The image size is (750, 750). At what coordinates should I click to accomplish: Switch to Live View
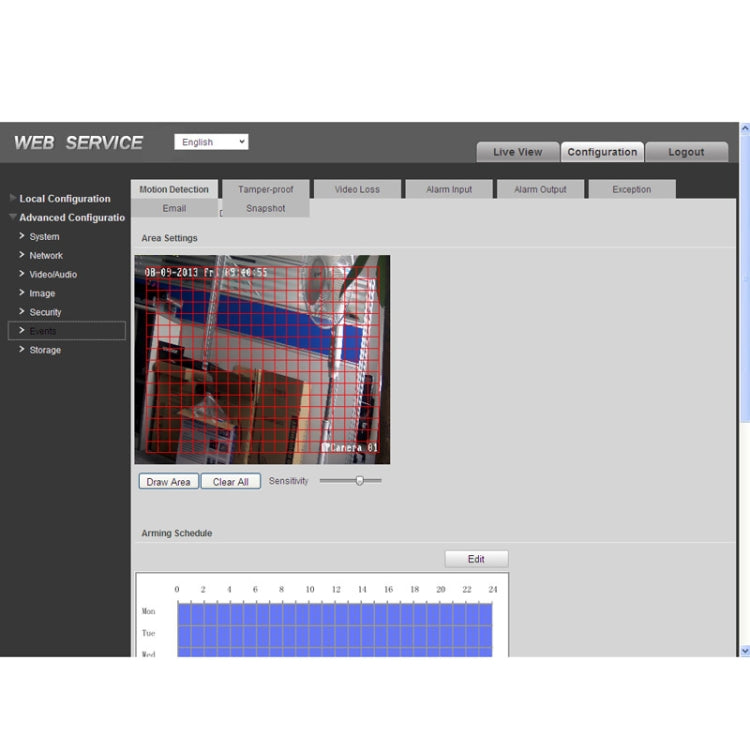(518, 152)
